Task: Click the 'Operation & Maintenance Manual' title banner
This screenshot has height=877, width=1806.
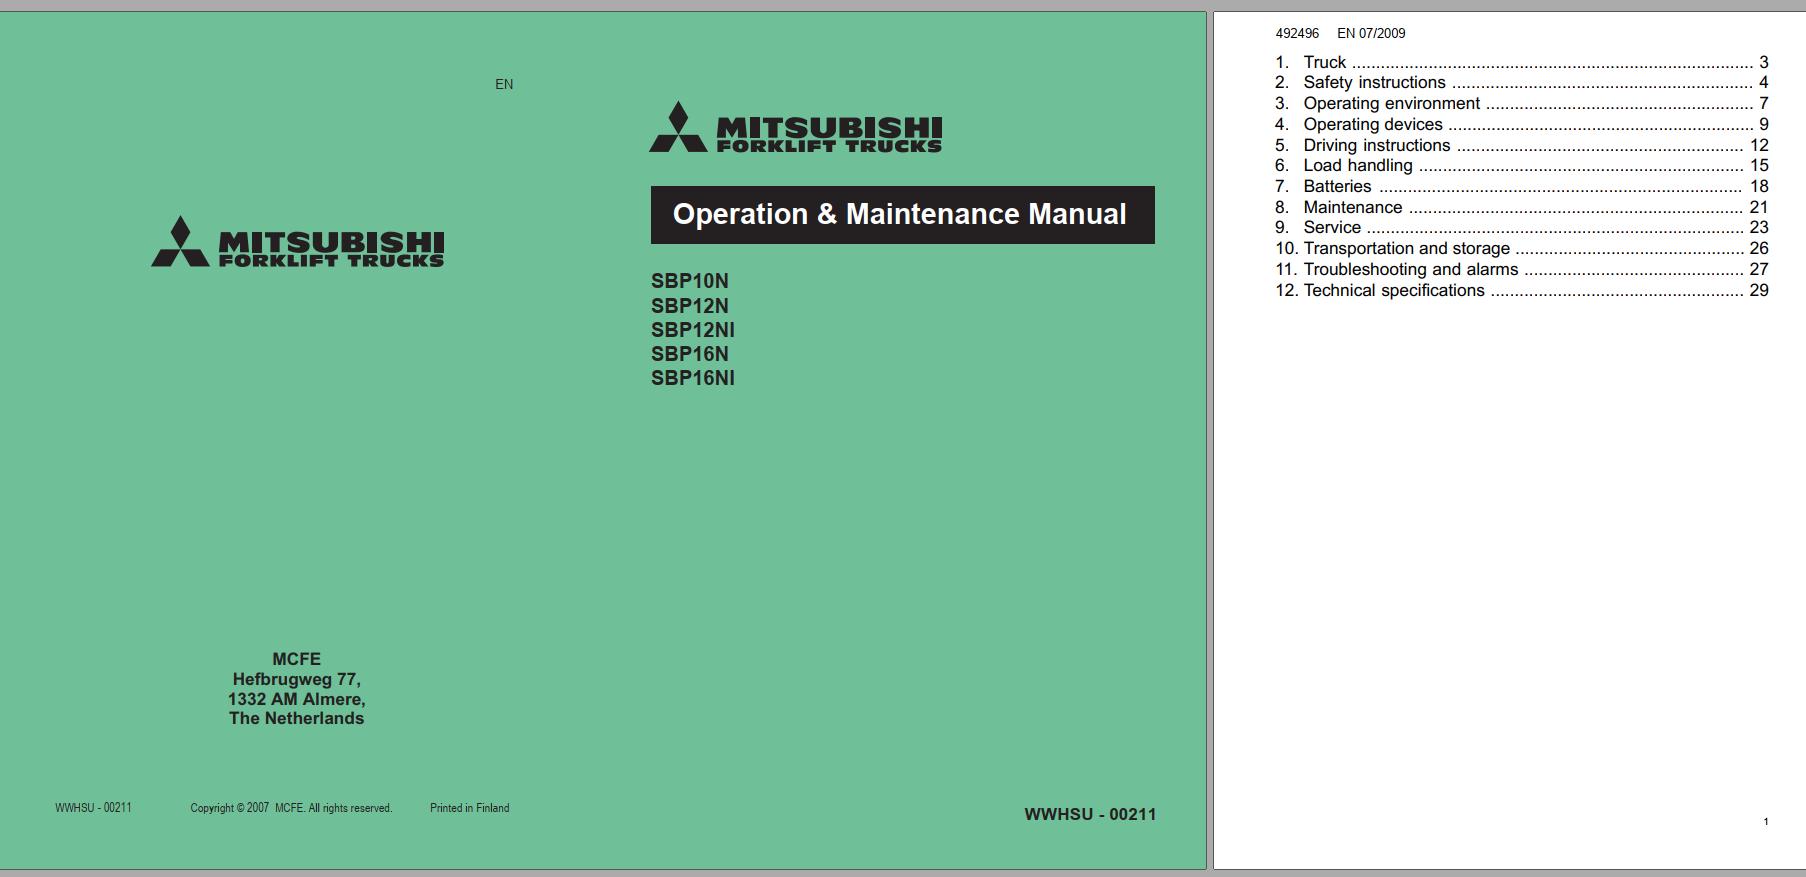Action: [x=902, y=215]
